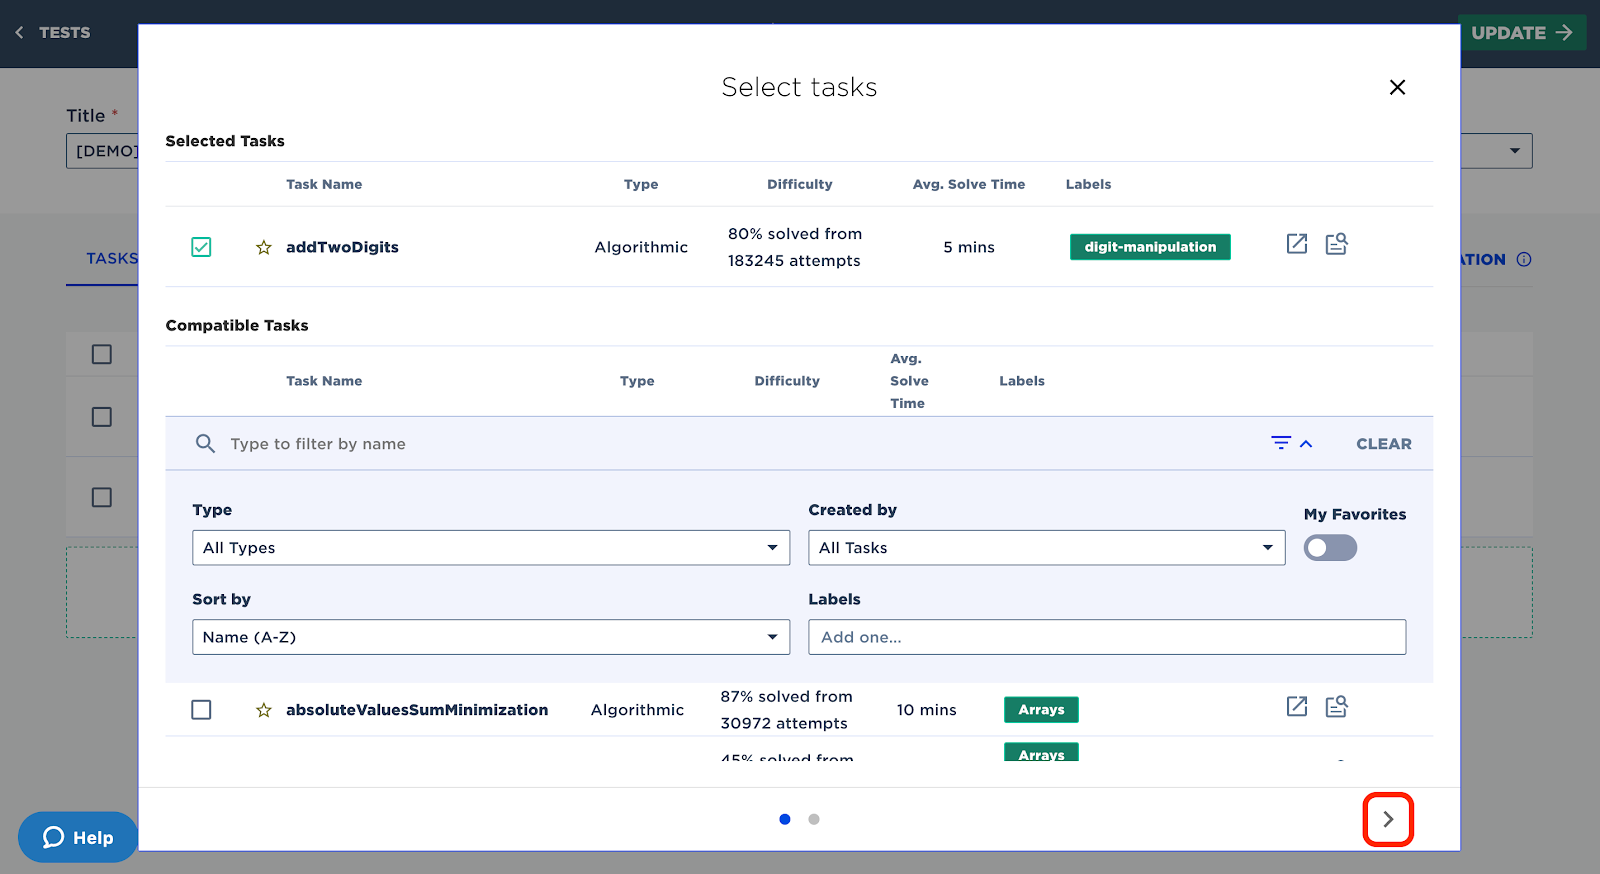Click the Compatible Tasks Difficulty header

[787, 381]
